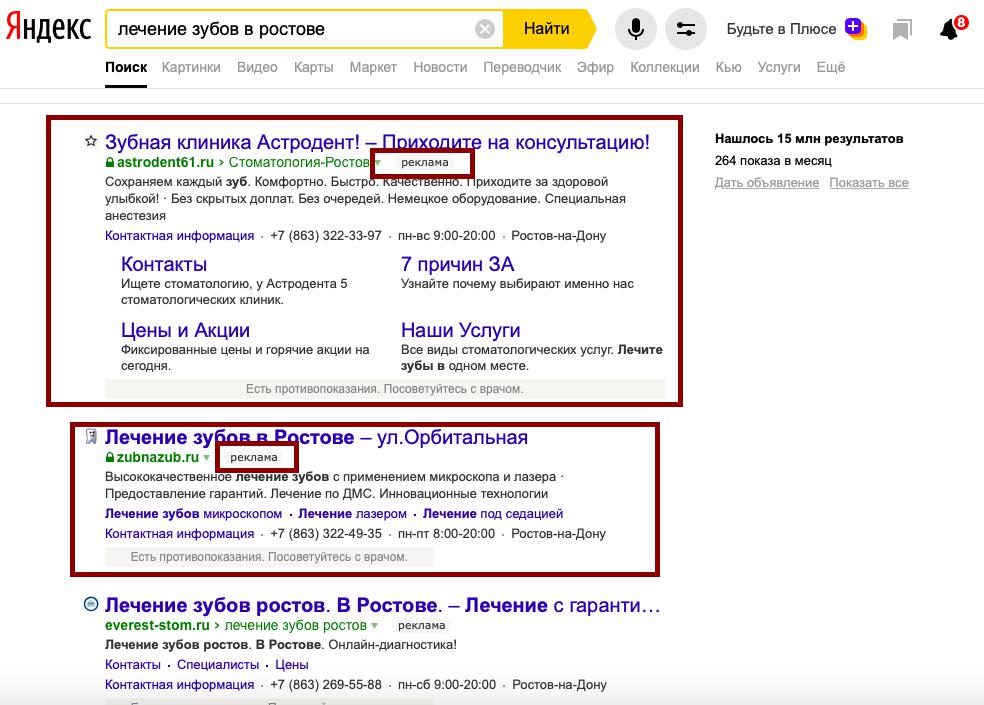Open the Контакты link of everest-stom
The height and width of the screenshot is (705, 984).
pos(133,665)
